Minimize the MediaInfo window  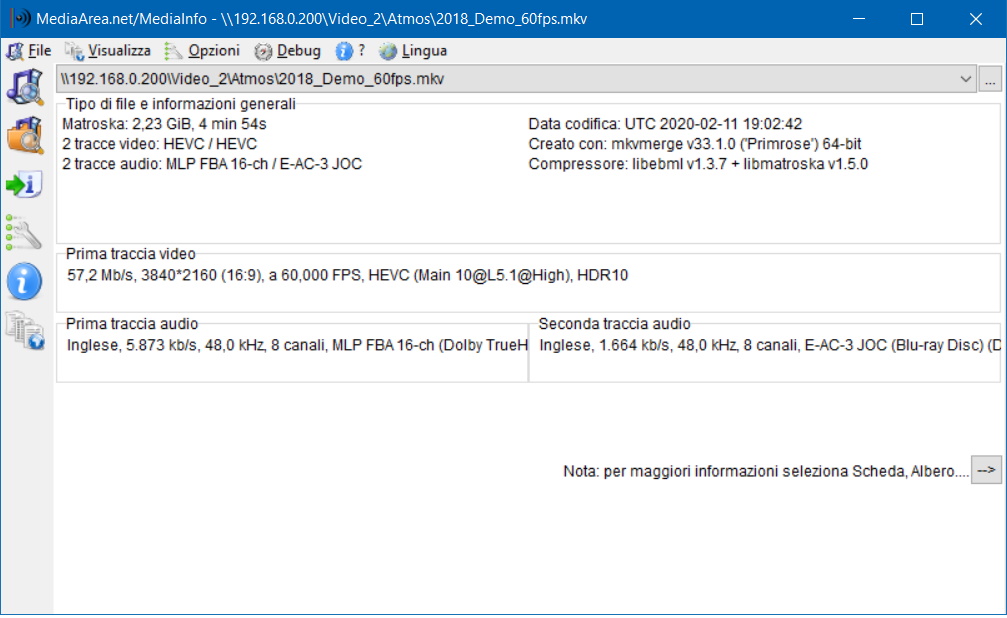tap(859, 19)
